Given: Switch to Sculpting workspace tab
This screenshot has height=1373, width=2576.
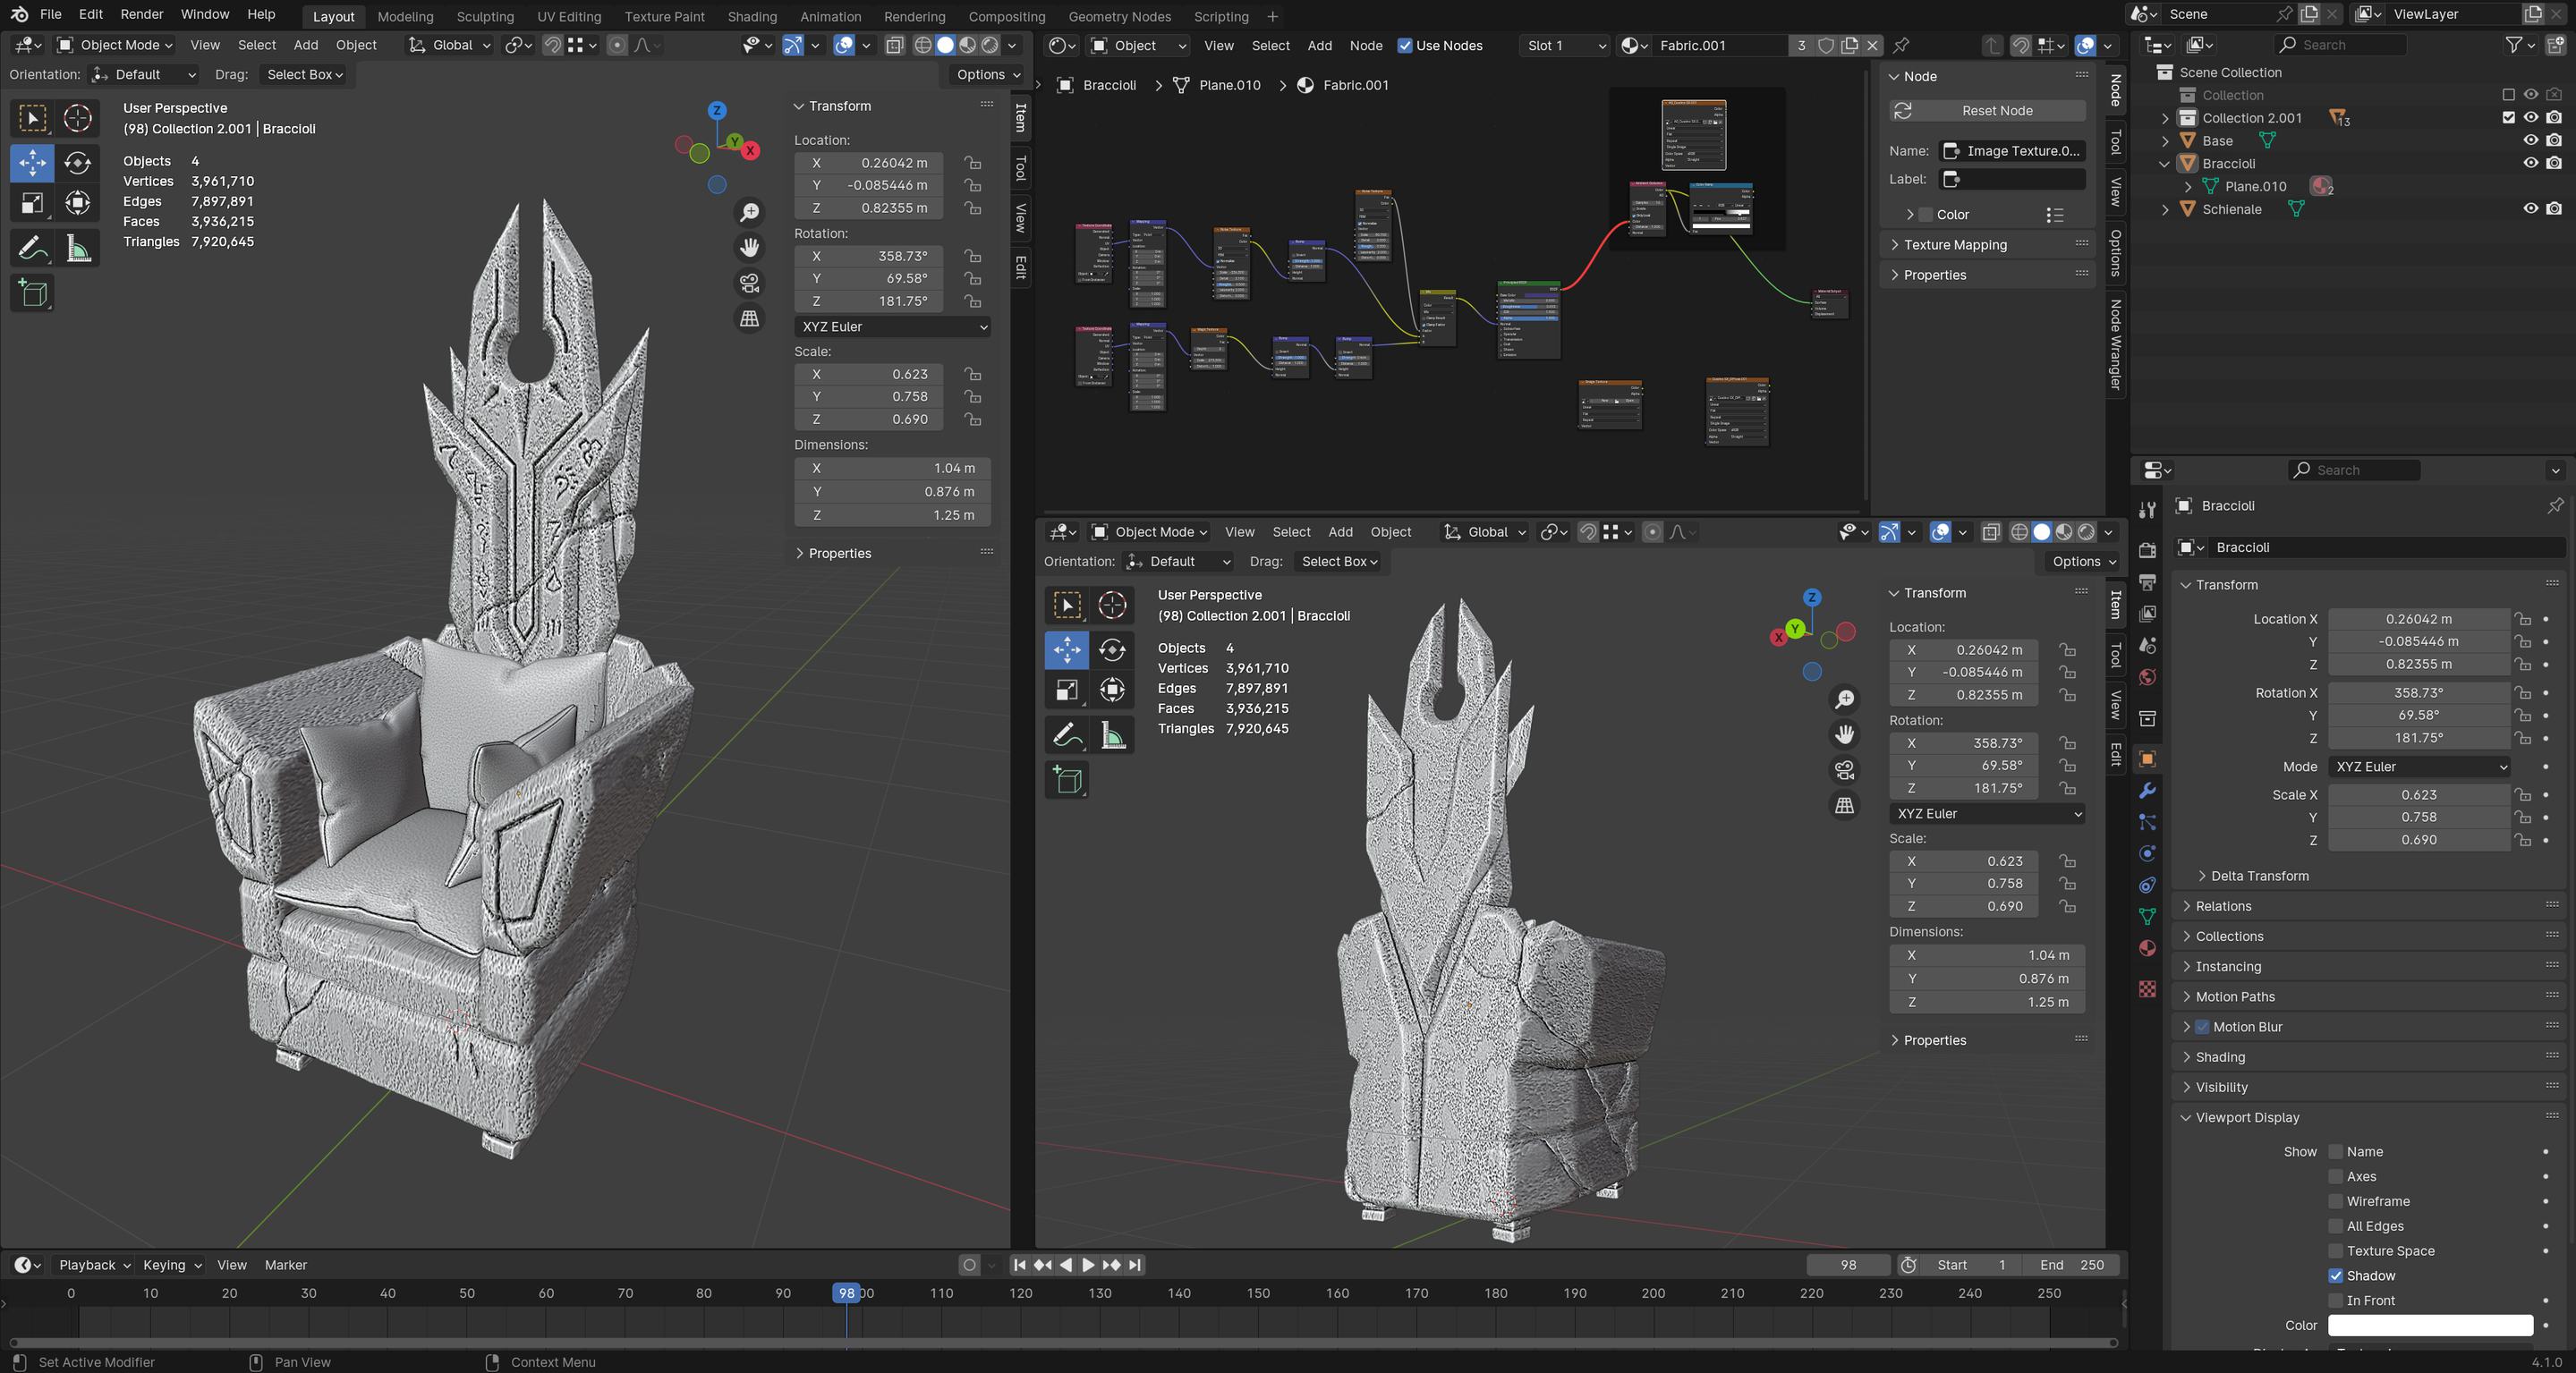Looking at the screenshot, I should [x=485, y=16].
